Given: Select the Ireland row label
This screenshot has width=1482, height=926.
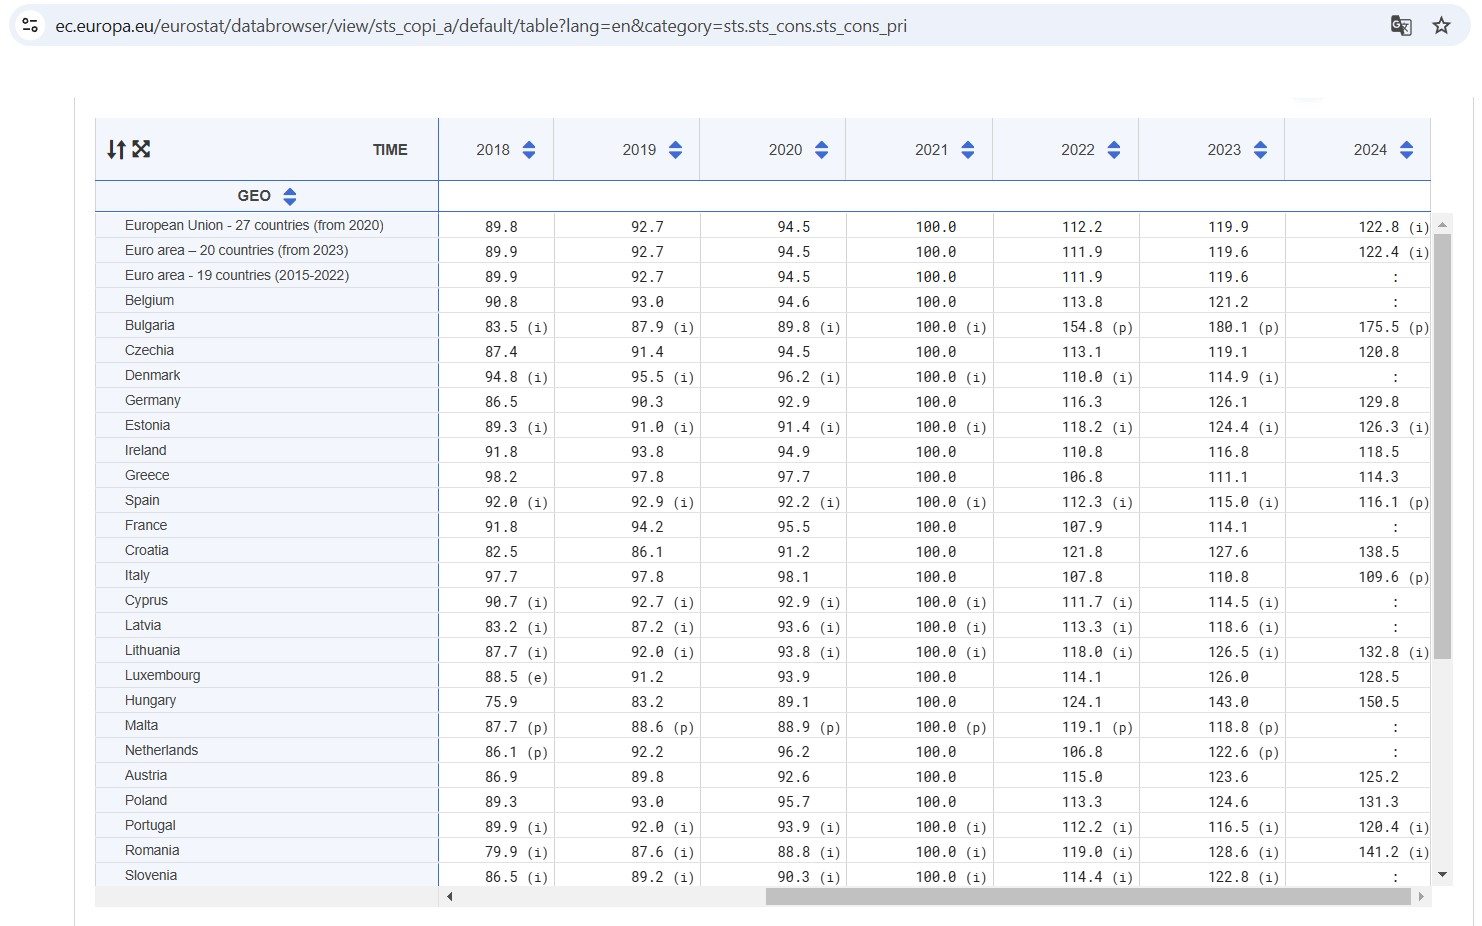Looking at the screenshot, I should 145,451.
